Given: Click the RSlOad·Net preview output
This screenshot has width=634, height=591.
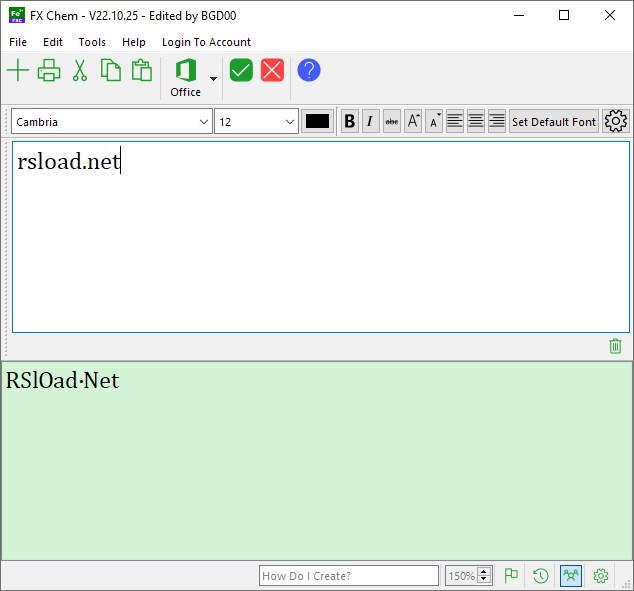Looking at the screenshot, I should coord(63,380).
